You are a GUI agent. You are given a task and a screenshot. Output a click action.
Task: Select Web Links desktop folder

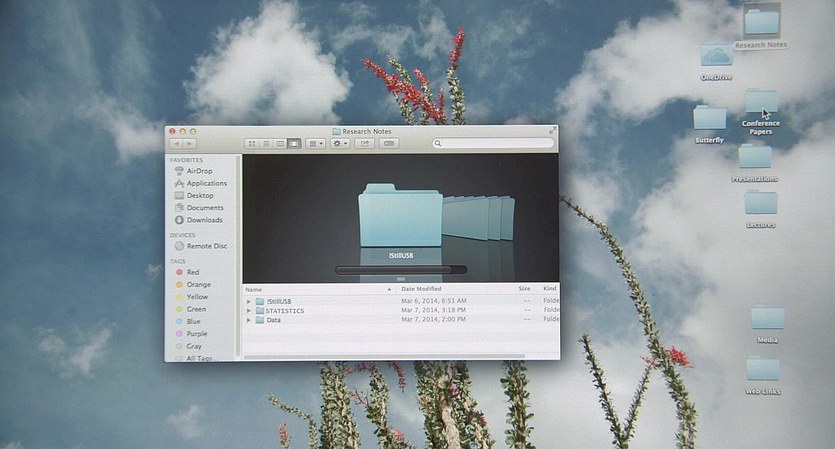[763, 375]
